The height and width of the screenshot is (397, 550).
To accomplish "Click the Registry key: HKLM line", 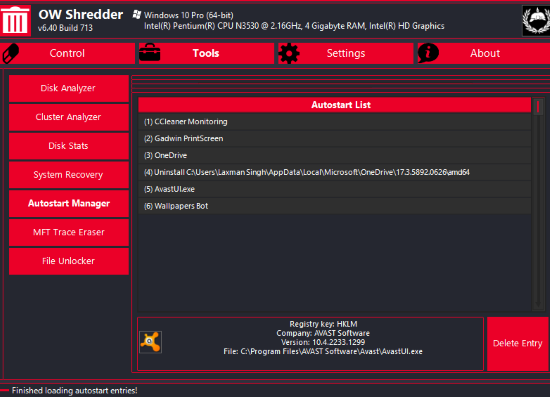I will click(323, 324).
